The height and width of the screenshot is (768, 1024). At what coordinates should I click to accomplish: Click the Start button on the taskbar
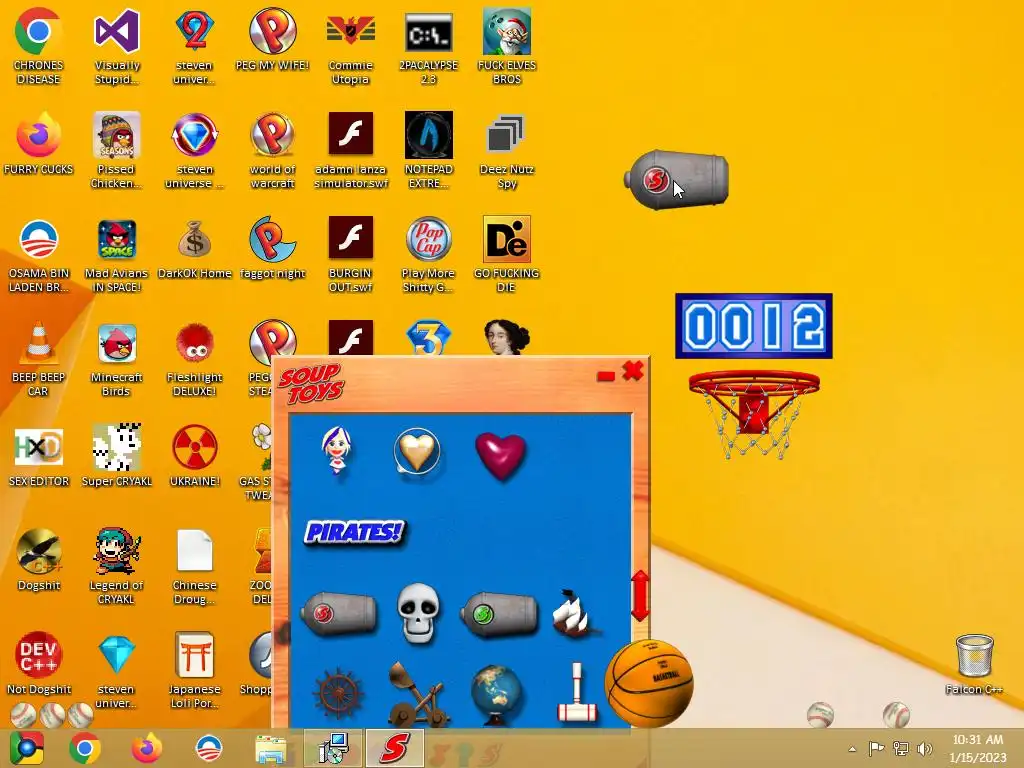(26, 748)
